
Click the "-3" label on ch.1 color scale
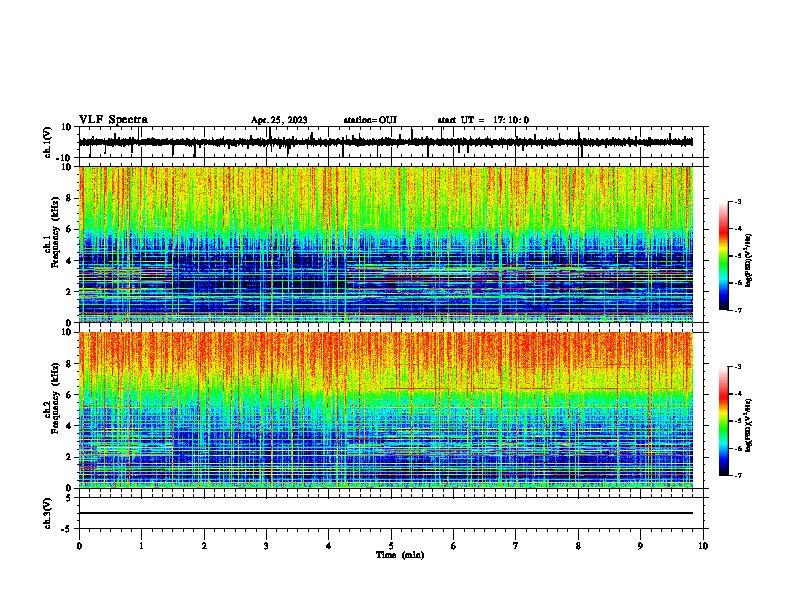pyautogui.click(x=738, y=201)
